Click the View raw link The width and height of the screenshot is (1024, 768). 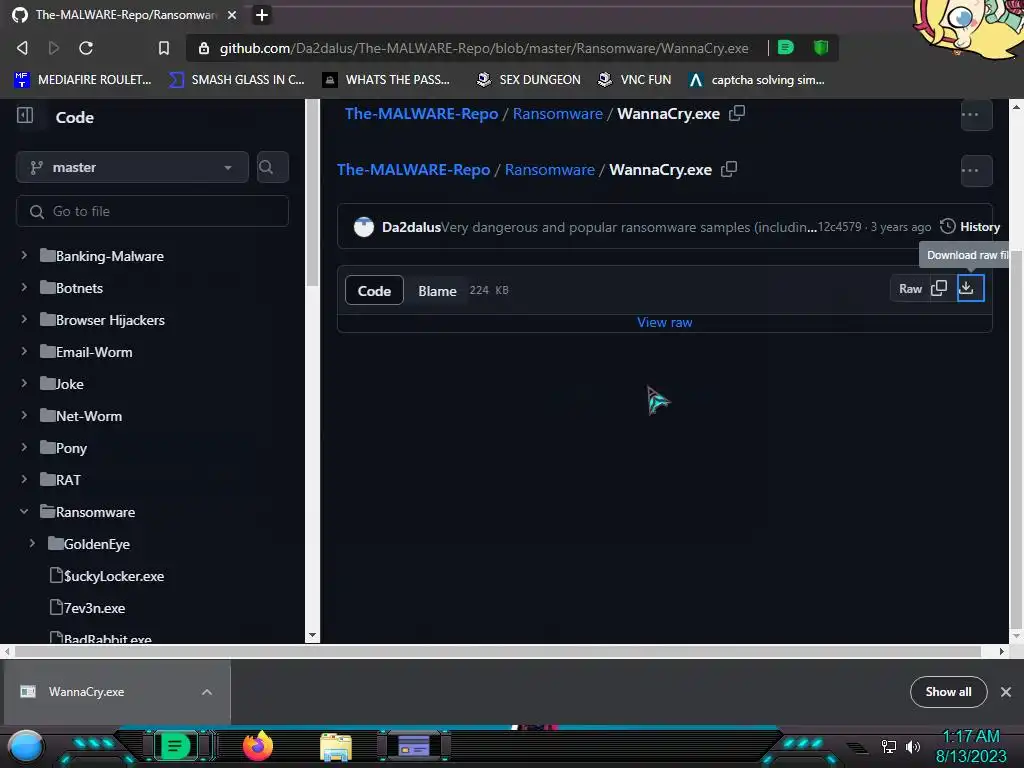click(664, 322)
